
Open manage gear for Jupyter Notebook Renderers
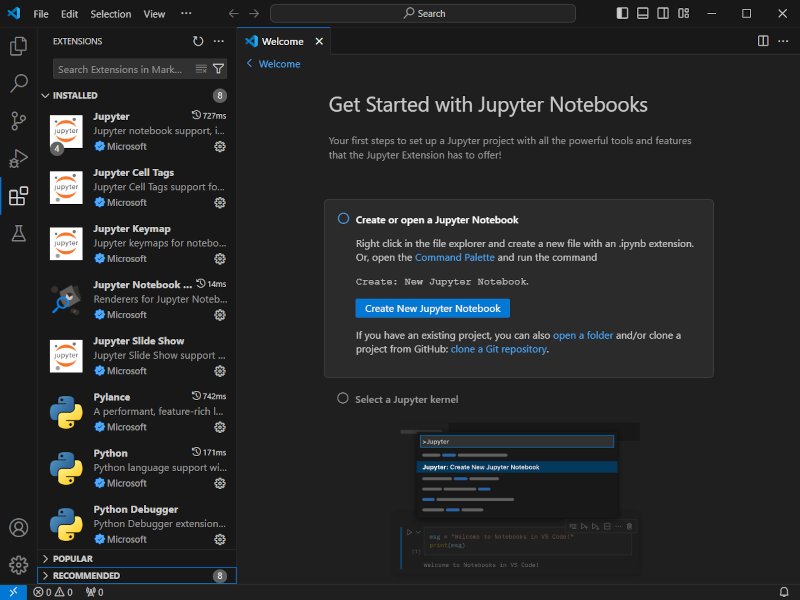(x=220, y=315)
